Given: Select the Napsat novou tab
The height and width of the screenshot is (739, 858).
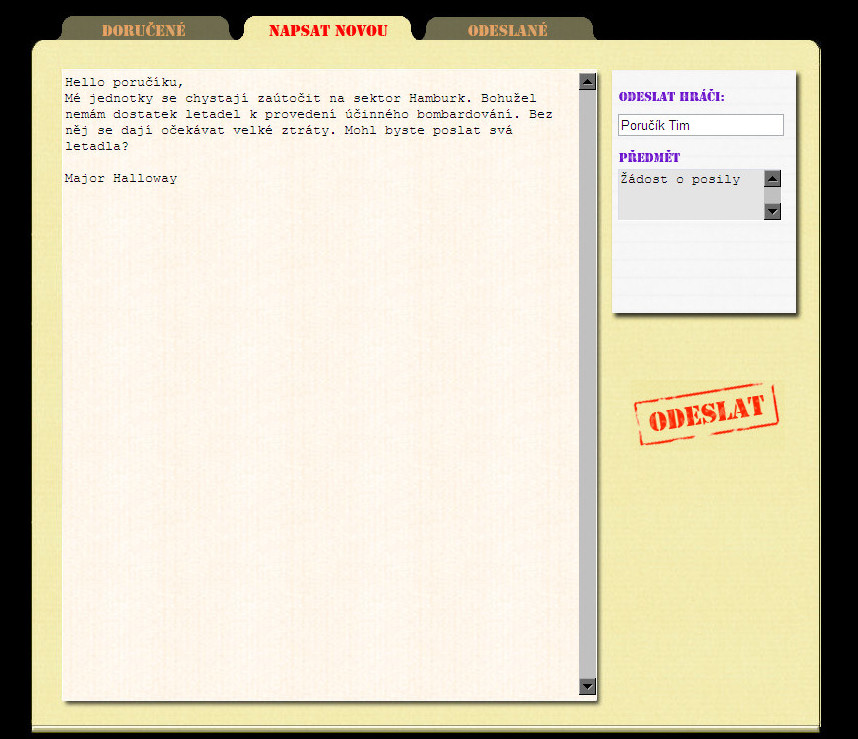Looking at the screenshot, I should tap(328, 30).
